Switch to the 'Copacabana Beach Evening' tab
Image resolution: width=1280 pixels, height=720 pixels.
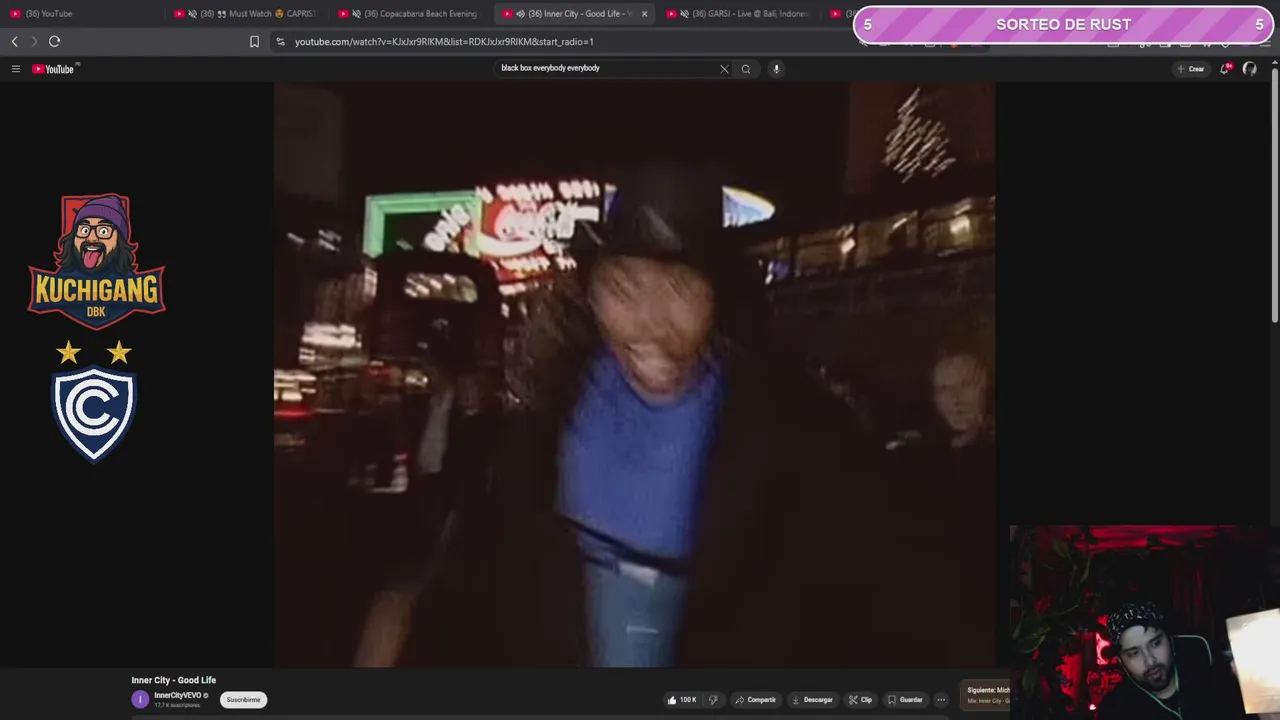coord(410,14)
